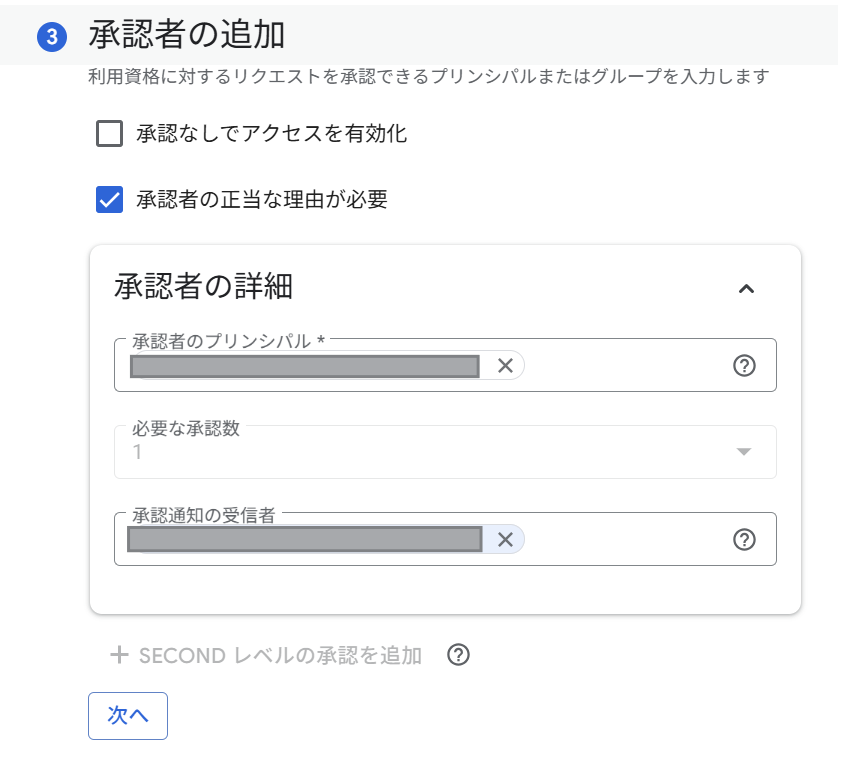The height and width of the screenshot is (763, 847).
Task: Disable 承認者の正当な理由が必要
Action: (109, 200)
